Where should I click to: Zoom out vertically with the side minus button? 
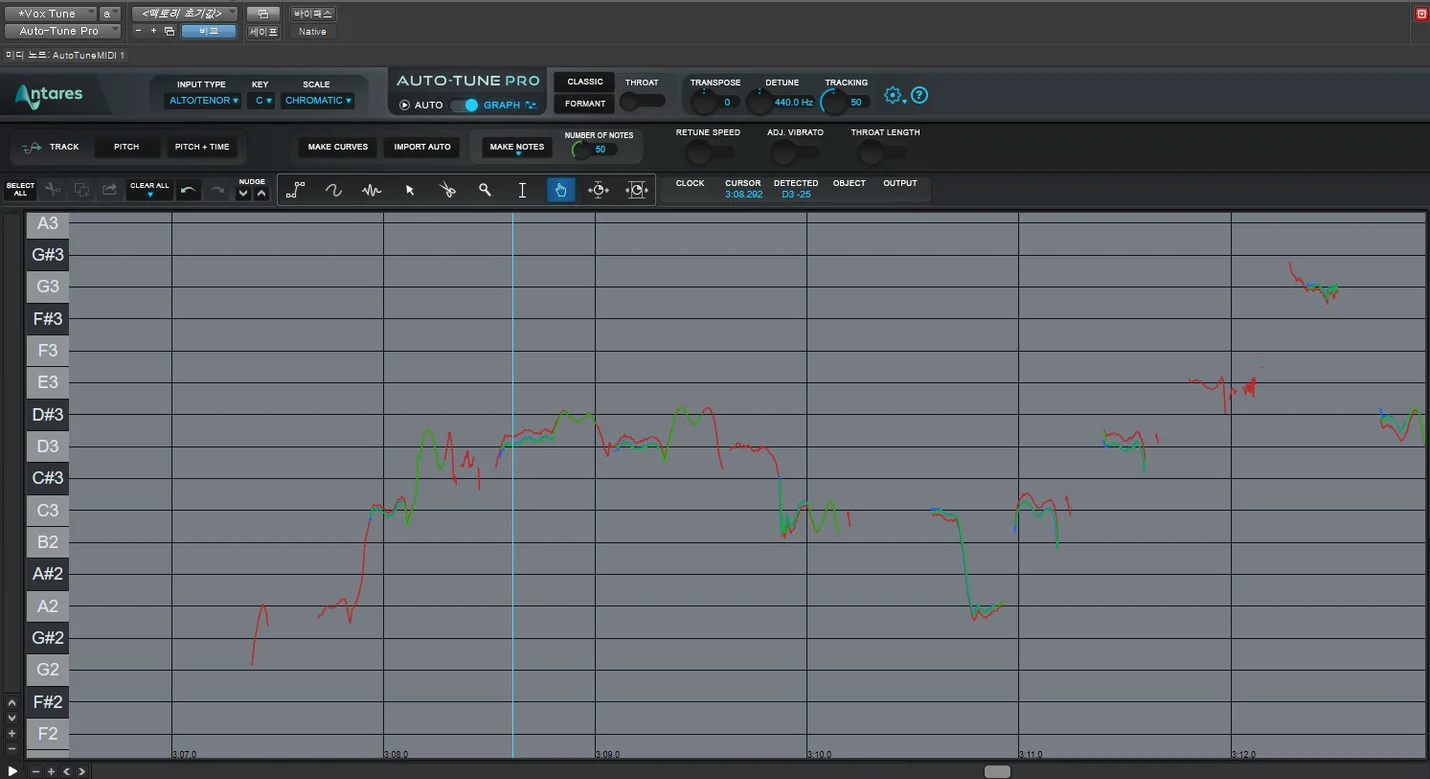pyautogui.click(x=12, y=748)
